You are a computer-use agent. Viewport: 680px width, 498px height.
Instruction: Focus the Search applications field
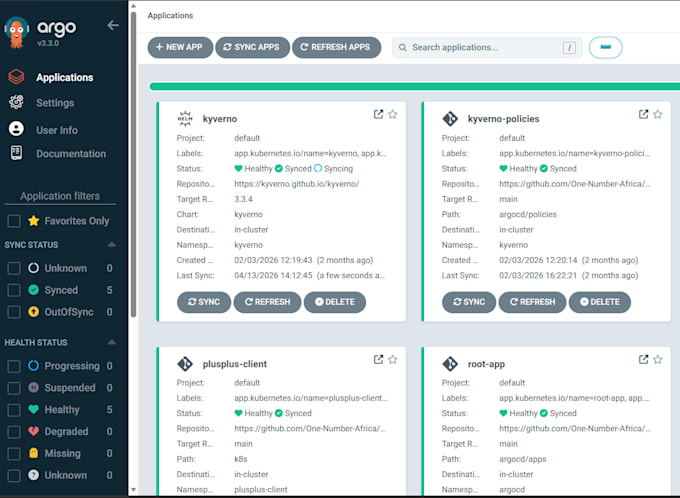(487, 47)
